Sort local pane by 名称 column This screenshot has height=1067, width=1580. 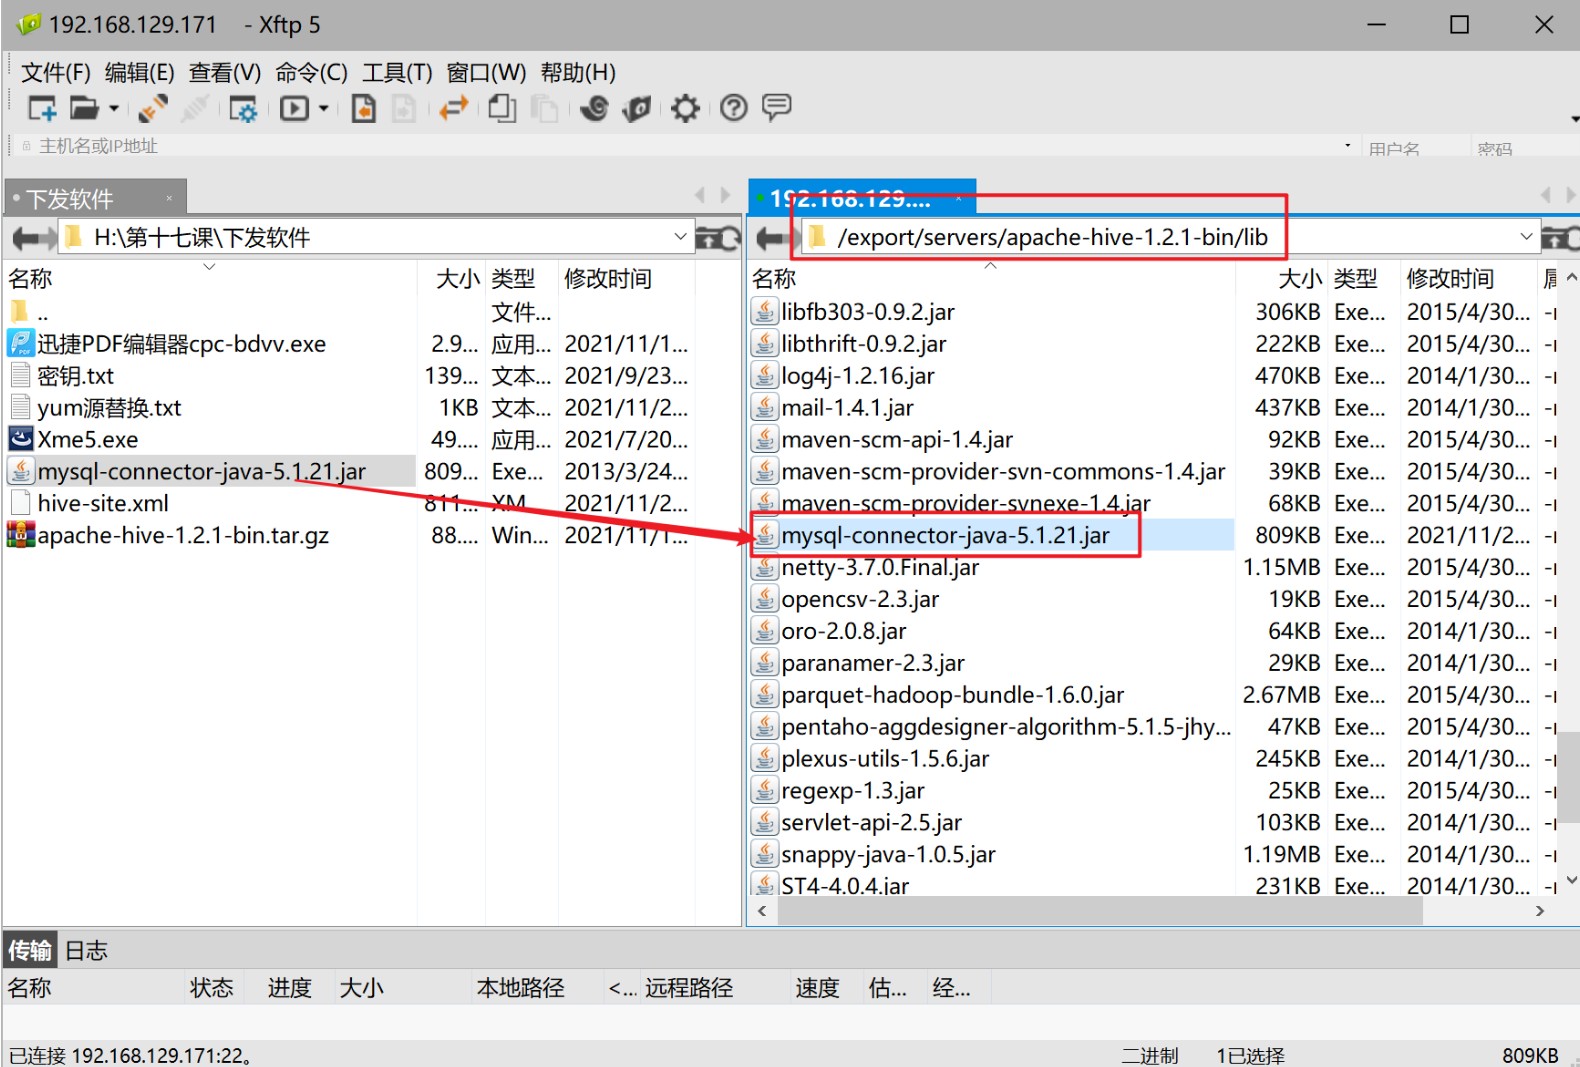tap(210, 278)
